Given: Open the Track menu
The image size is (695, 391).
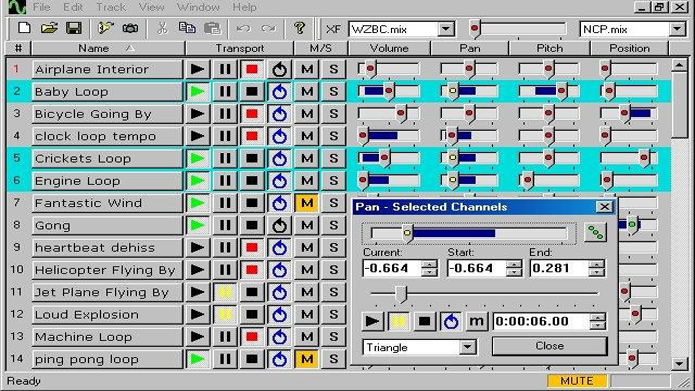Looking at the screenshot, I should [x=111, y=7].
